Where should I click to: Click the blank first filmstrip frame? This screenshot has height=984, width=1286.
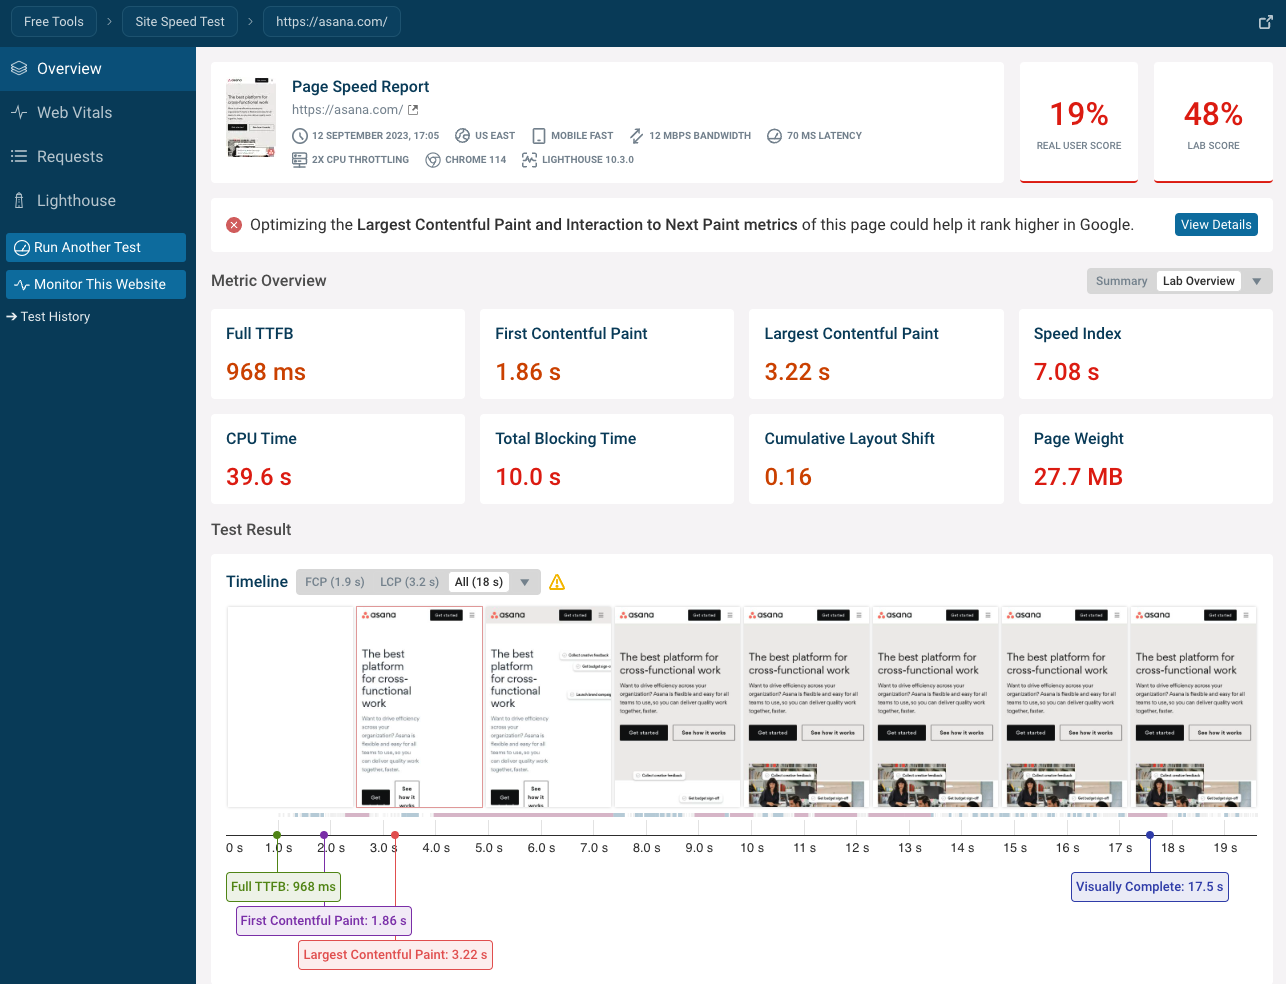[x=291, y=706]
